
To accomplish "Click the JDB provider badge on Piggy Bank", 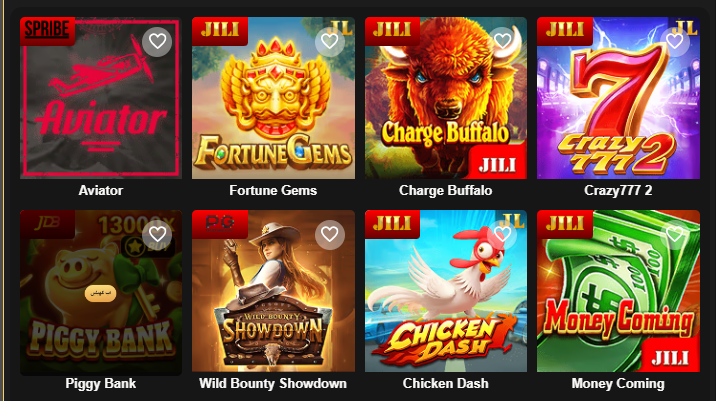I will 47,224.
